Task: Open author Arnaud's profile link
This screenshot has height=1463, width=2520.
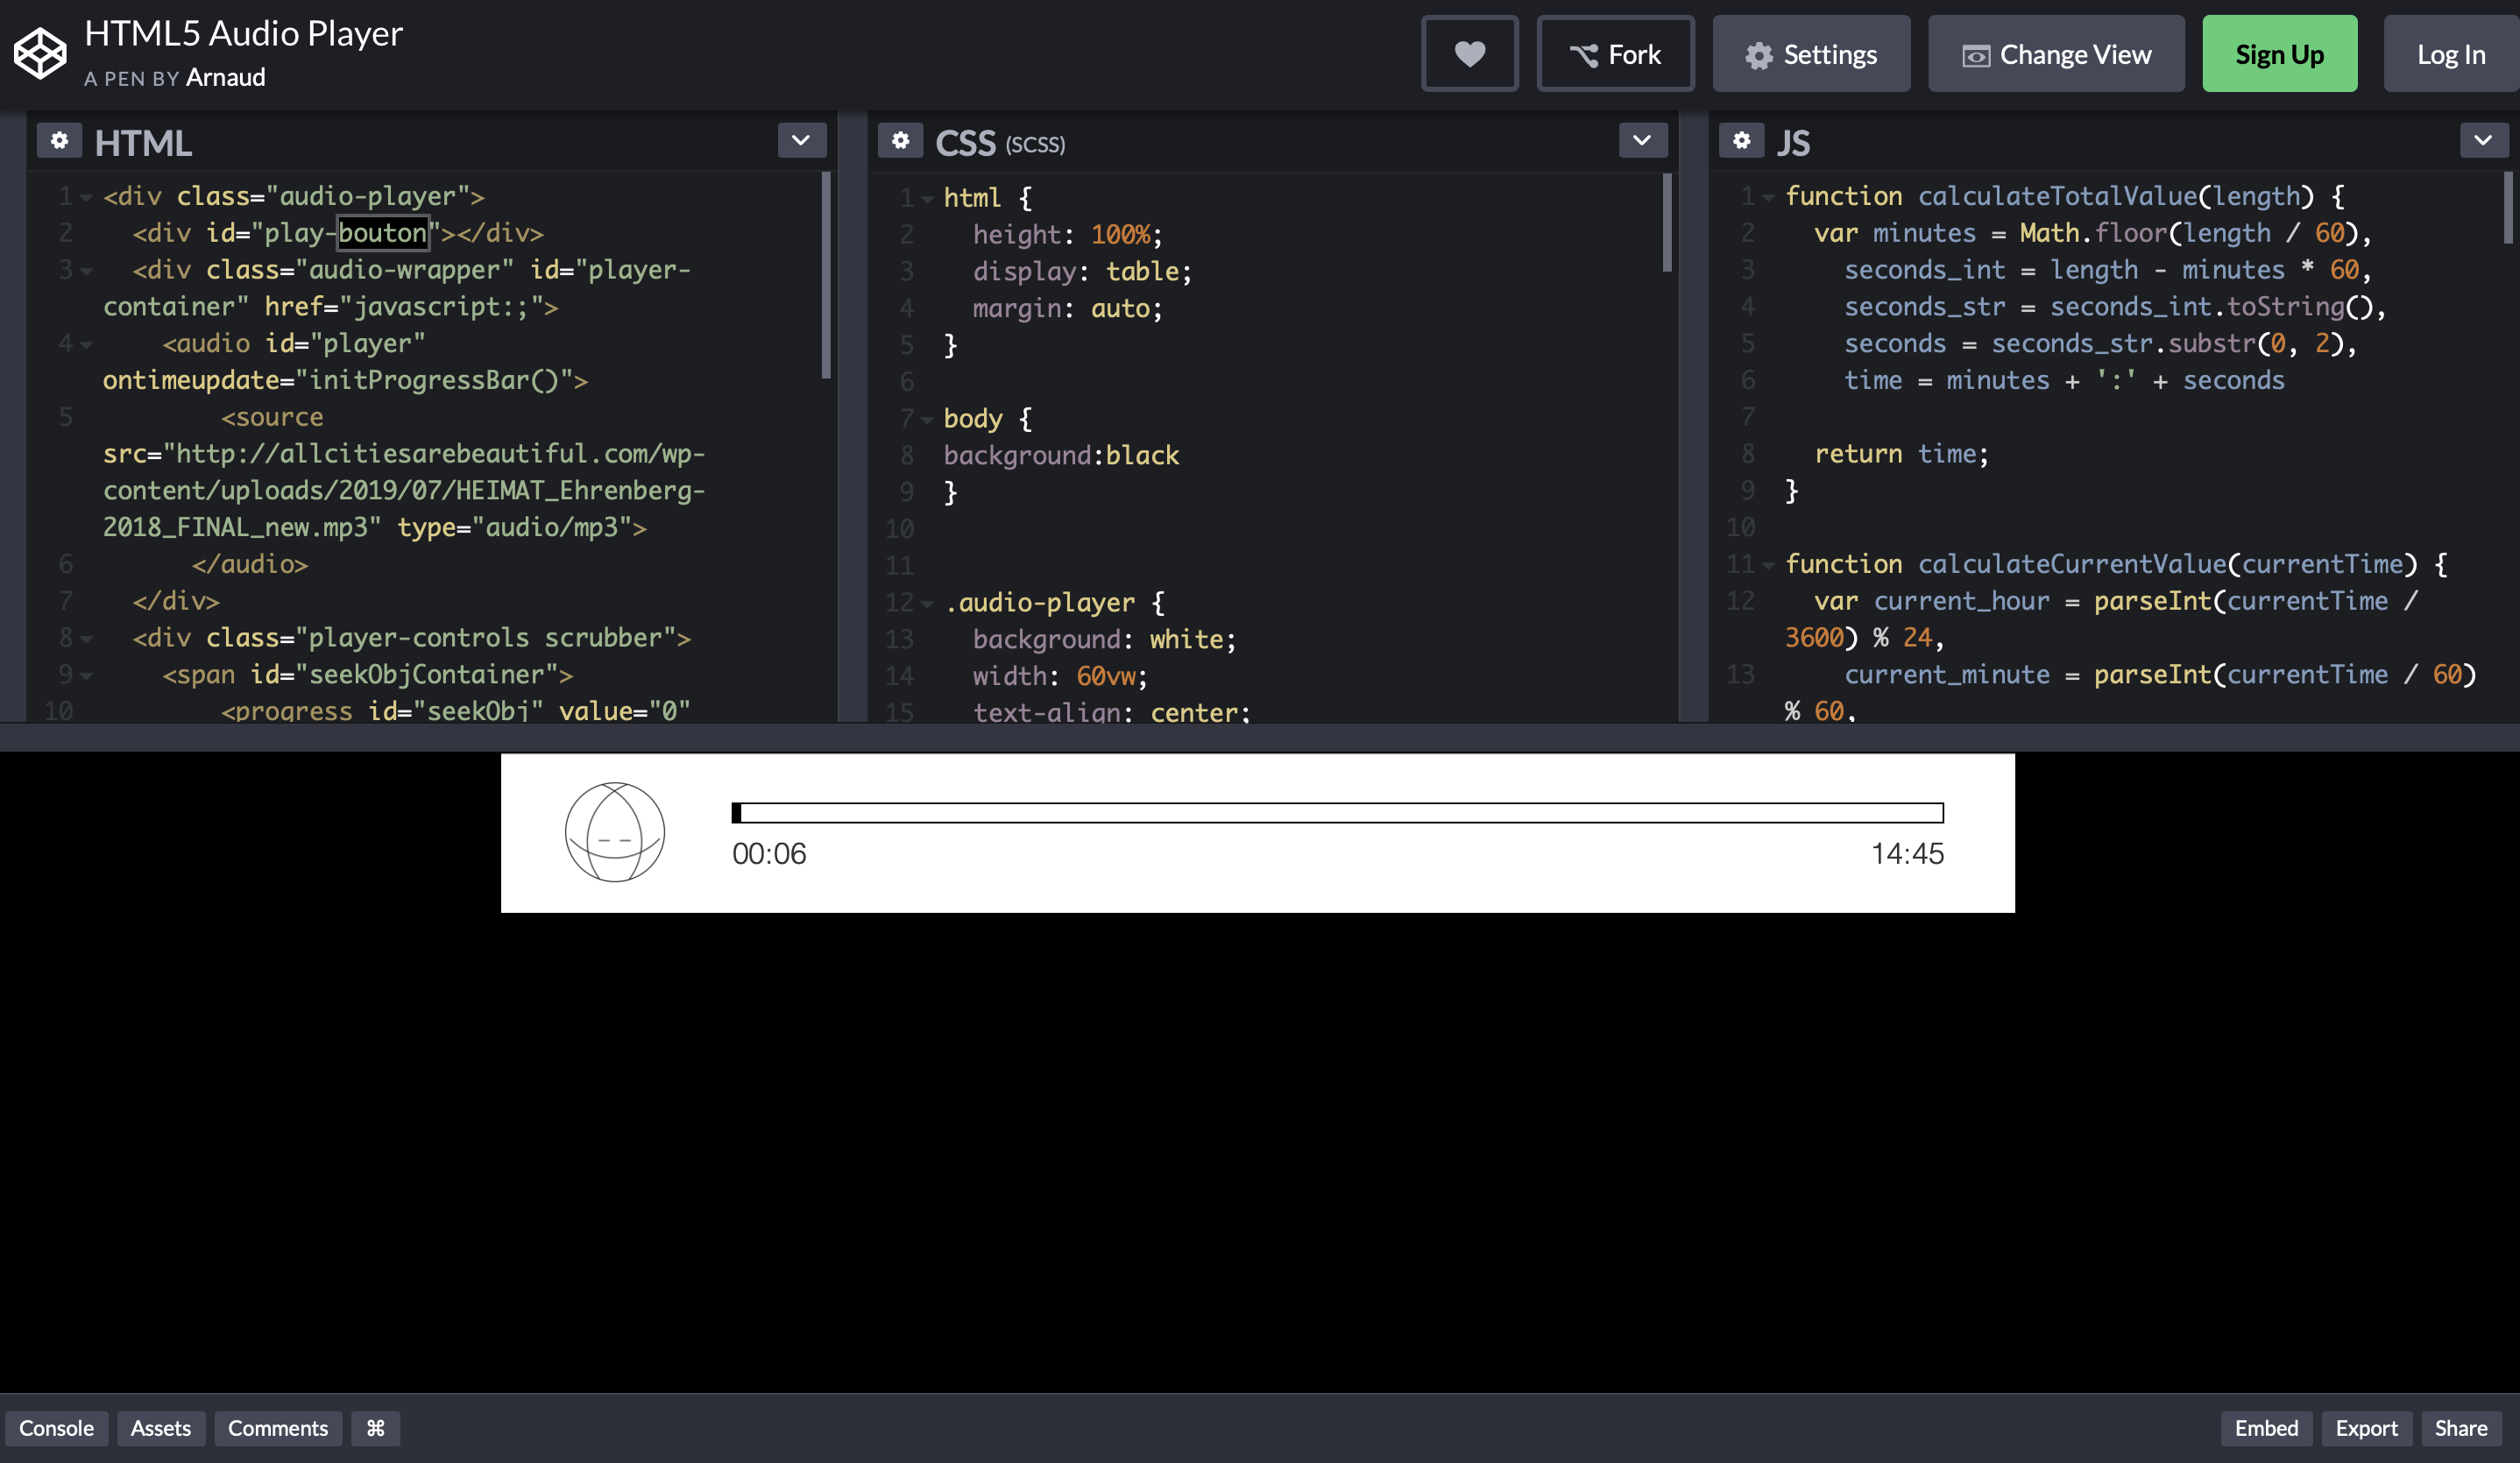Action: tap(225, 78)
